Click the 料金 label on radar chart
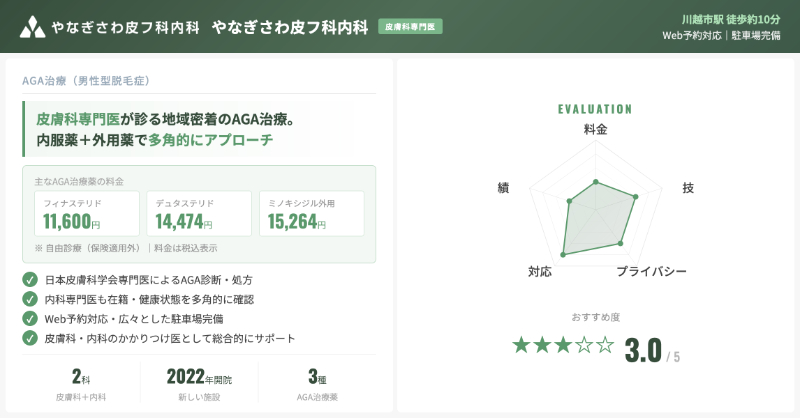Screen dimensions: 800x418 point(595,130)
